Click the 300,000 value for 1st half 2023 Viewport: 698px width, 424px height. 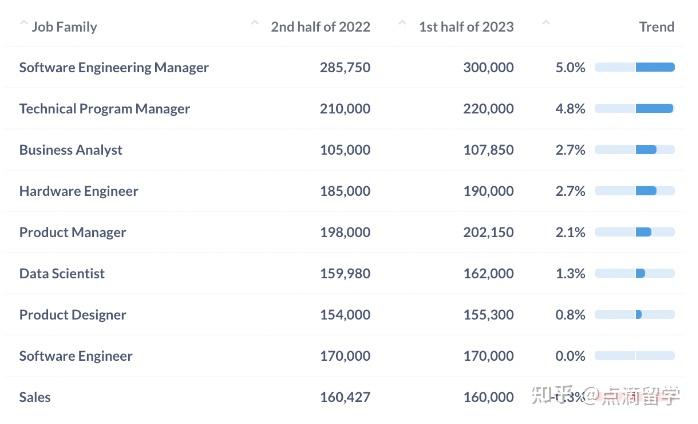[488, 67]
